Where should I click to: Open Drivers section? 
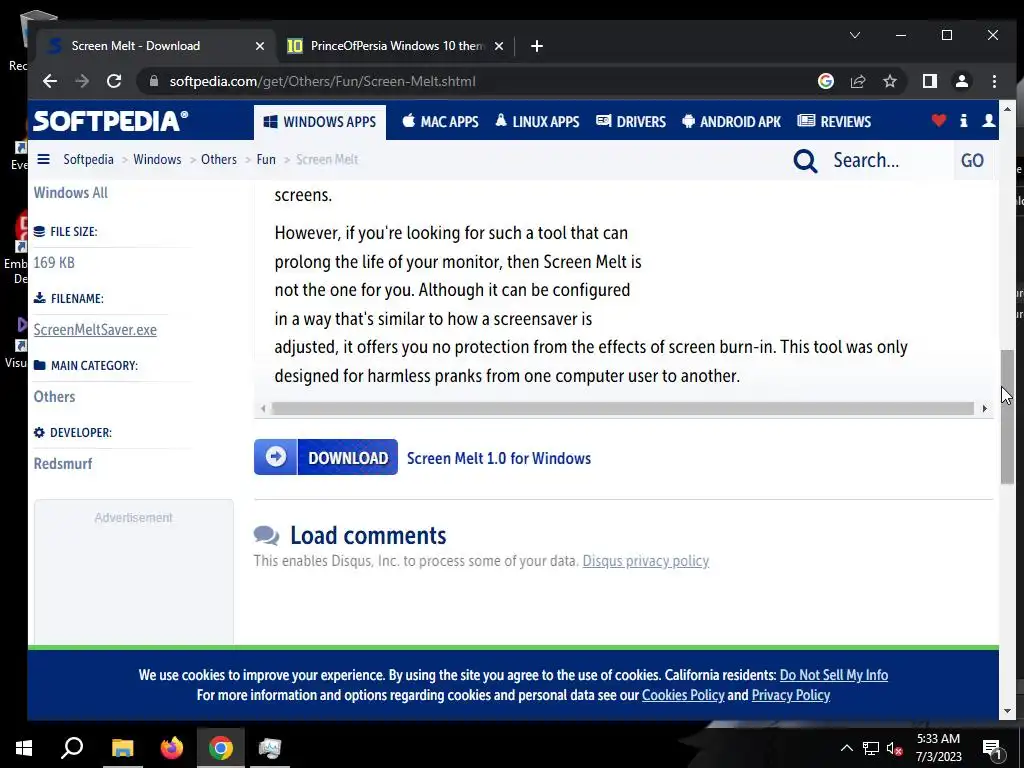click(x=631, y=122)
